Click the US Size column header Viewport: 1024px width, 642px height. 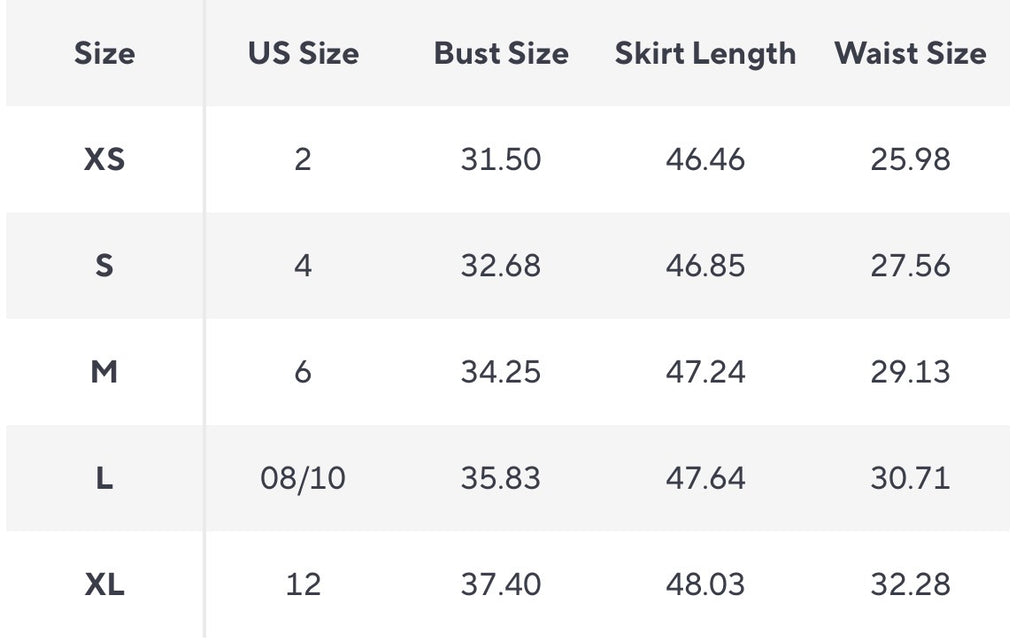tap(303, 54)
